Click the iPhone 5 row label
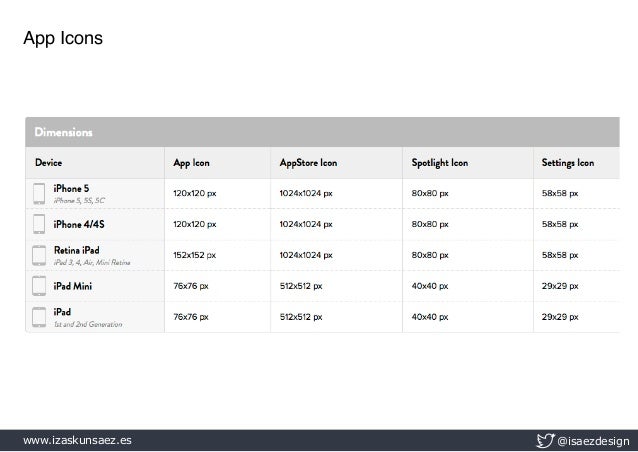The width and height of the screenshot is (638, 452). pyautogui.click(x=71, y=188)
